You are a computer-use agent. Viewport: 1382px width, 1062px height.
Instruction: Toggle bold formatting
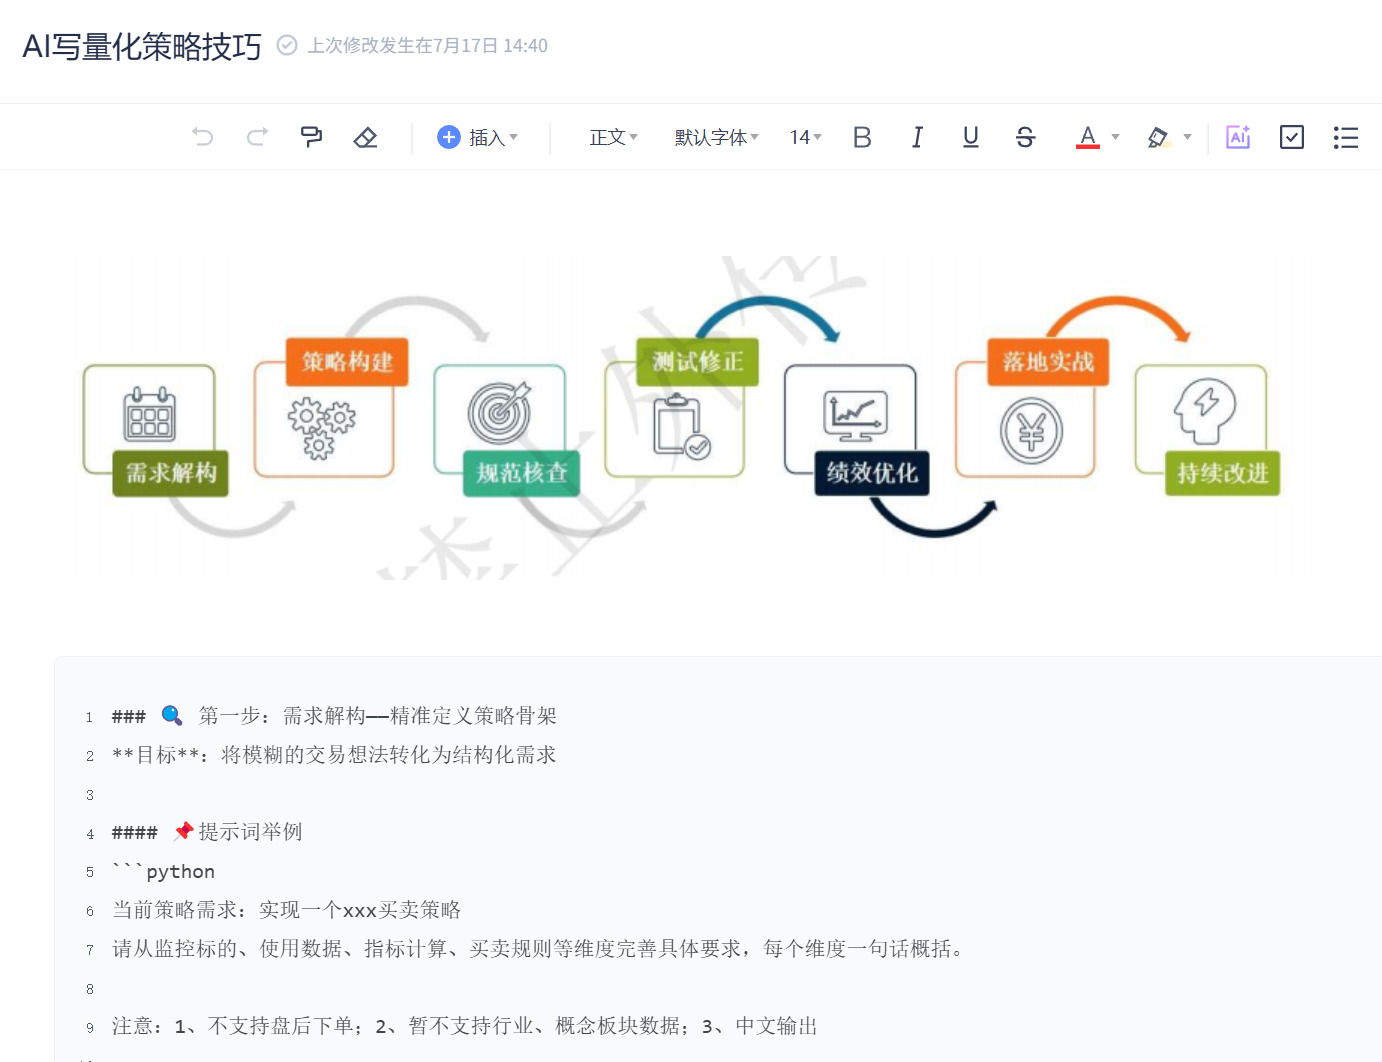pos(862,137)
